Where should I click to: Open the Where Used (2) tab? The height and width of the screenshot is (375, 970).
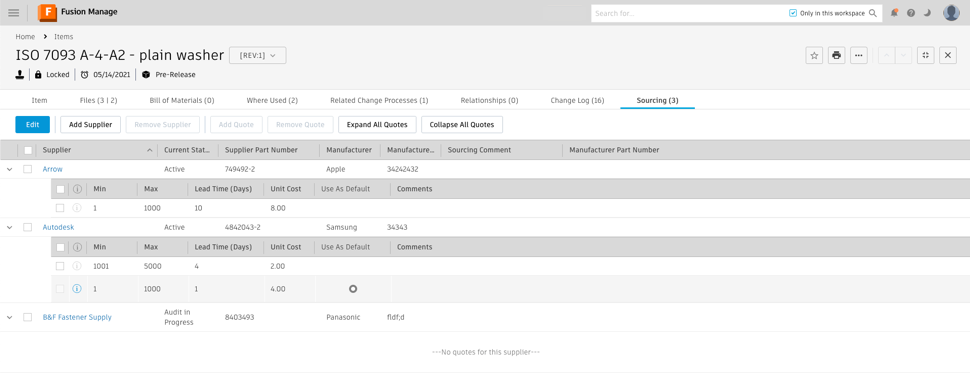click(272, 100)
